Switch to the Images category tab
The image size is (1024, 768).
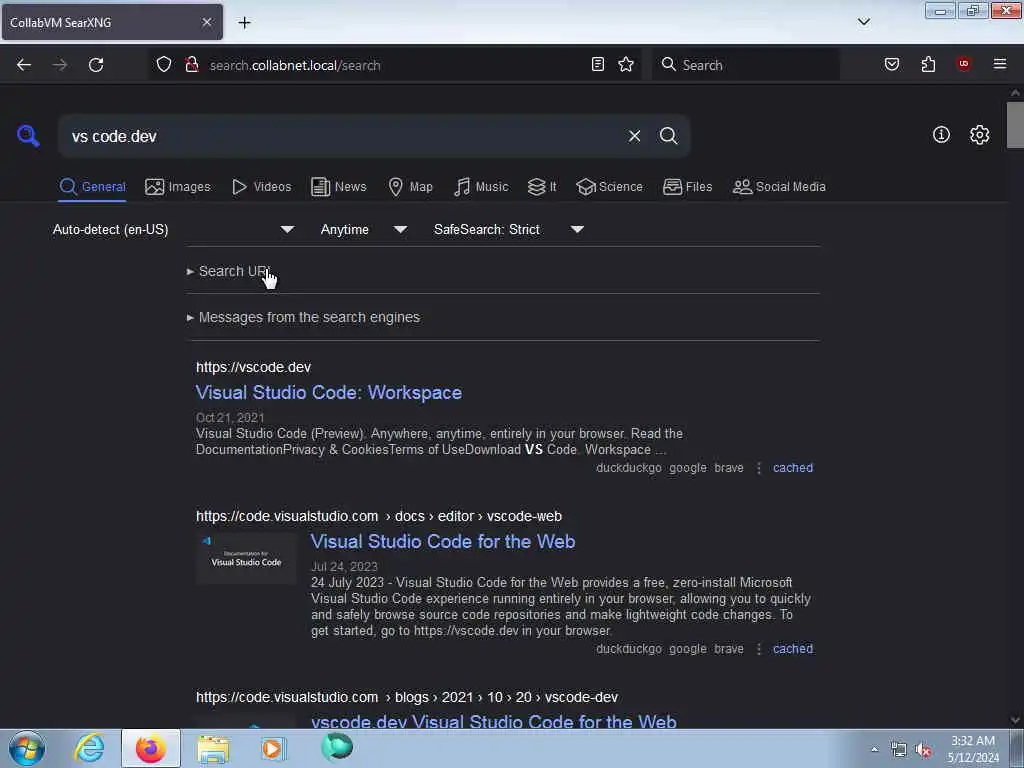[178, 187]
